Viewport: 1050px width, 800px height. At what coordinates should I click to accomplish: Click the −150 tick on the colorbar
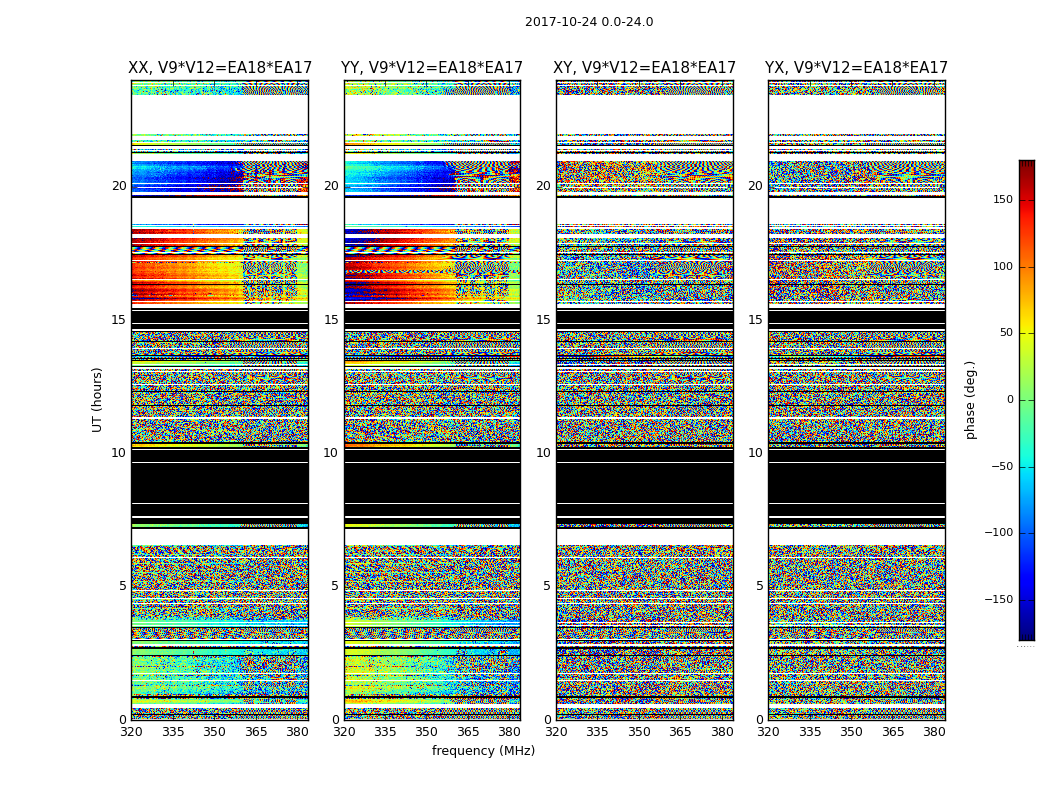pos(999,599)
